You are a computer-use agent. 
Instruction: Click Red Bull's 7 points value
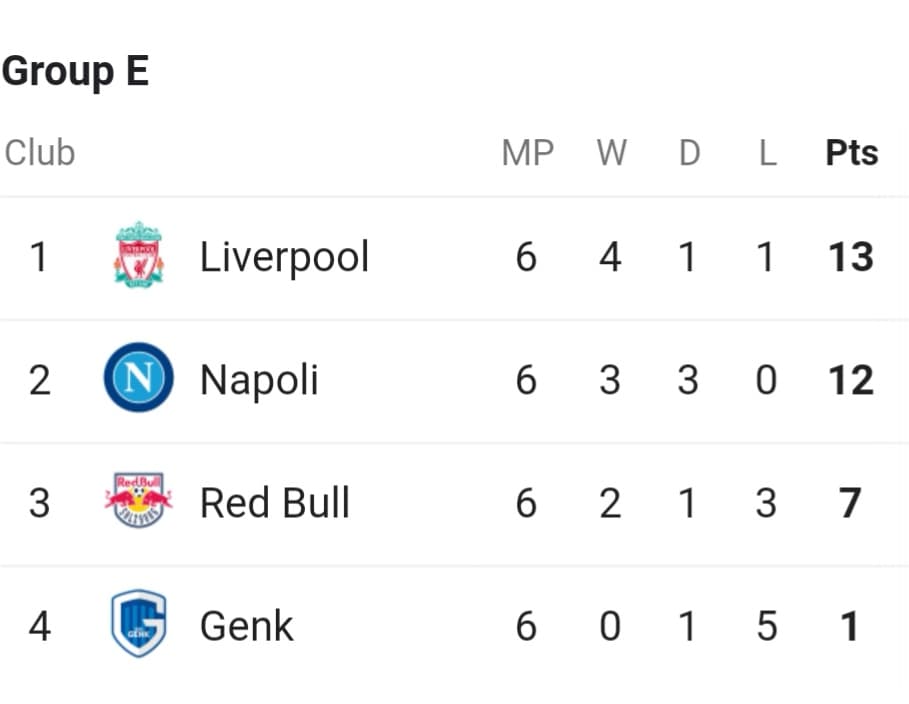(x=850, y=503)
